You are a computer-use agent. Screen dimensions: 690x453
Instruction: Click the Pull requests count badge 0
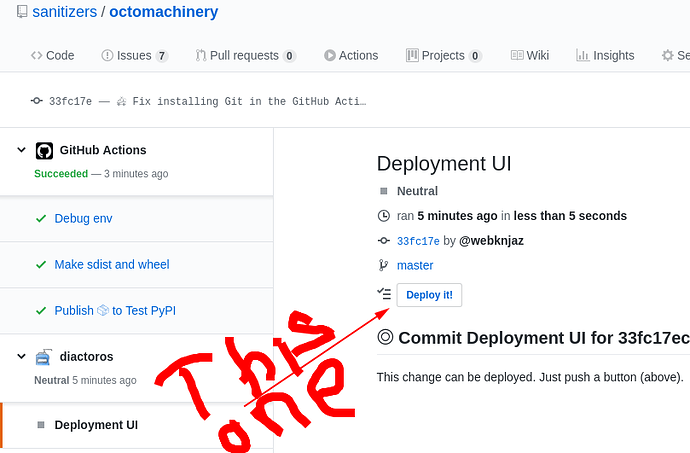[x=289, y=56]
